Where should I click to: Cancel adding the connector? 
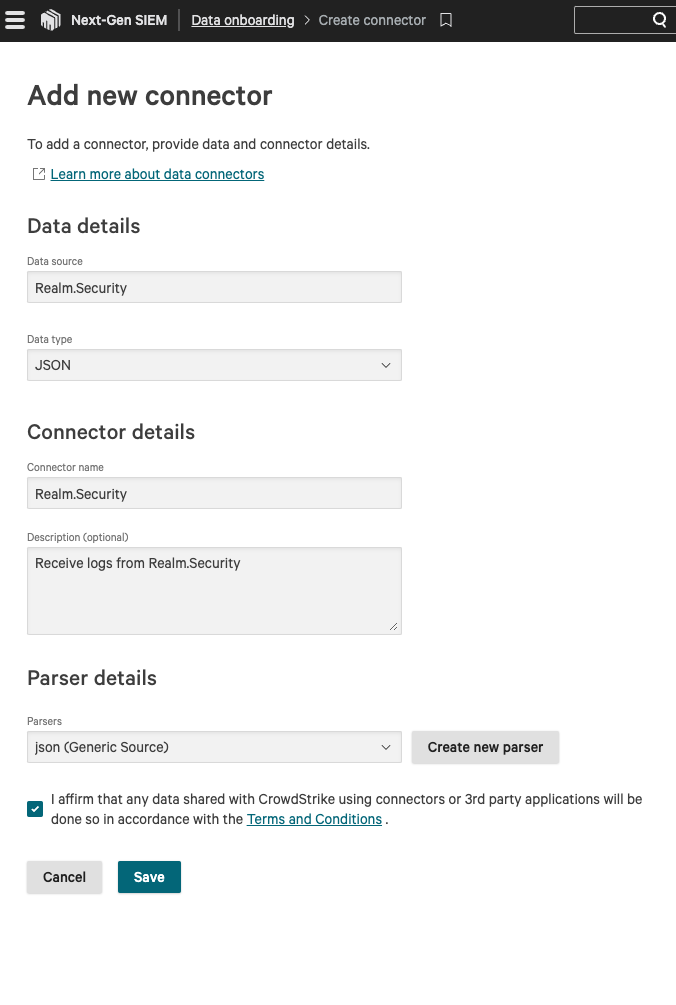[x=64, y=877]
